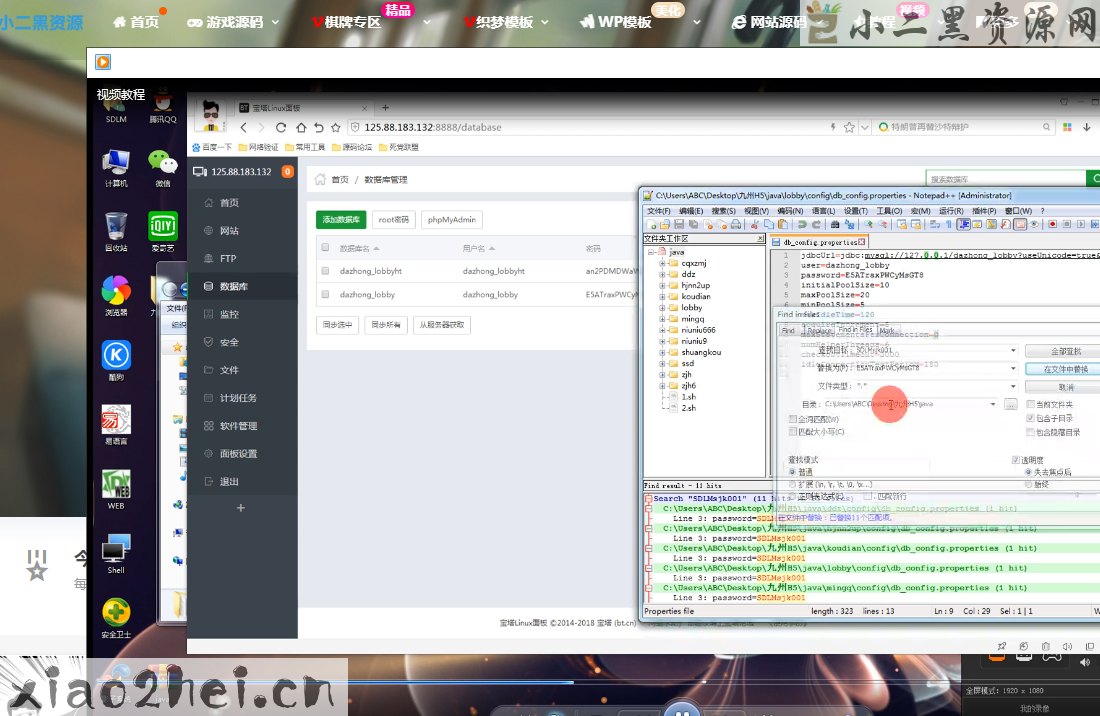The width and height of the screenshot is (1100, 716).
Task: Open 安全 in BT panel sidebar
Action: click(242, 342)
